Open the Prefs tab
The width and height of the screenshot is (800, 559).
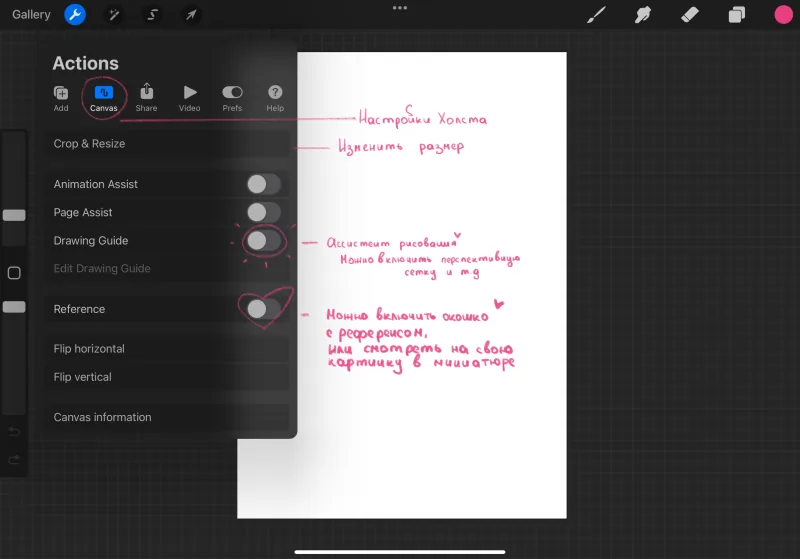[x=232, y=97]
